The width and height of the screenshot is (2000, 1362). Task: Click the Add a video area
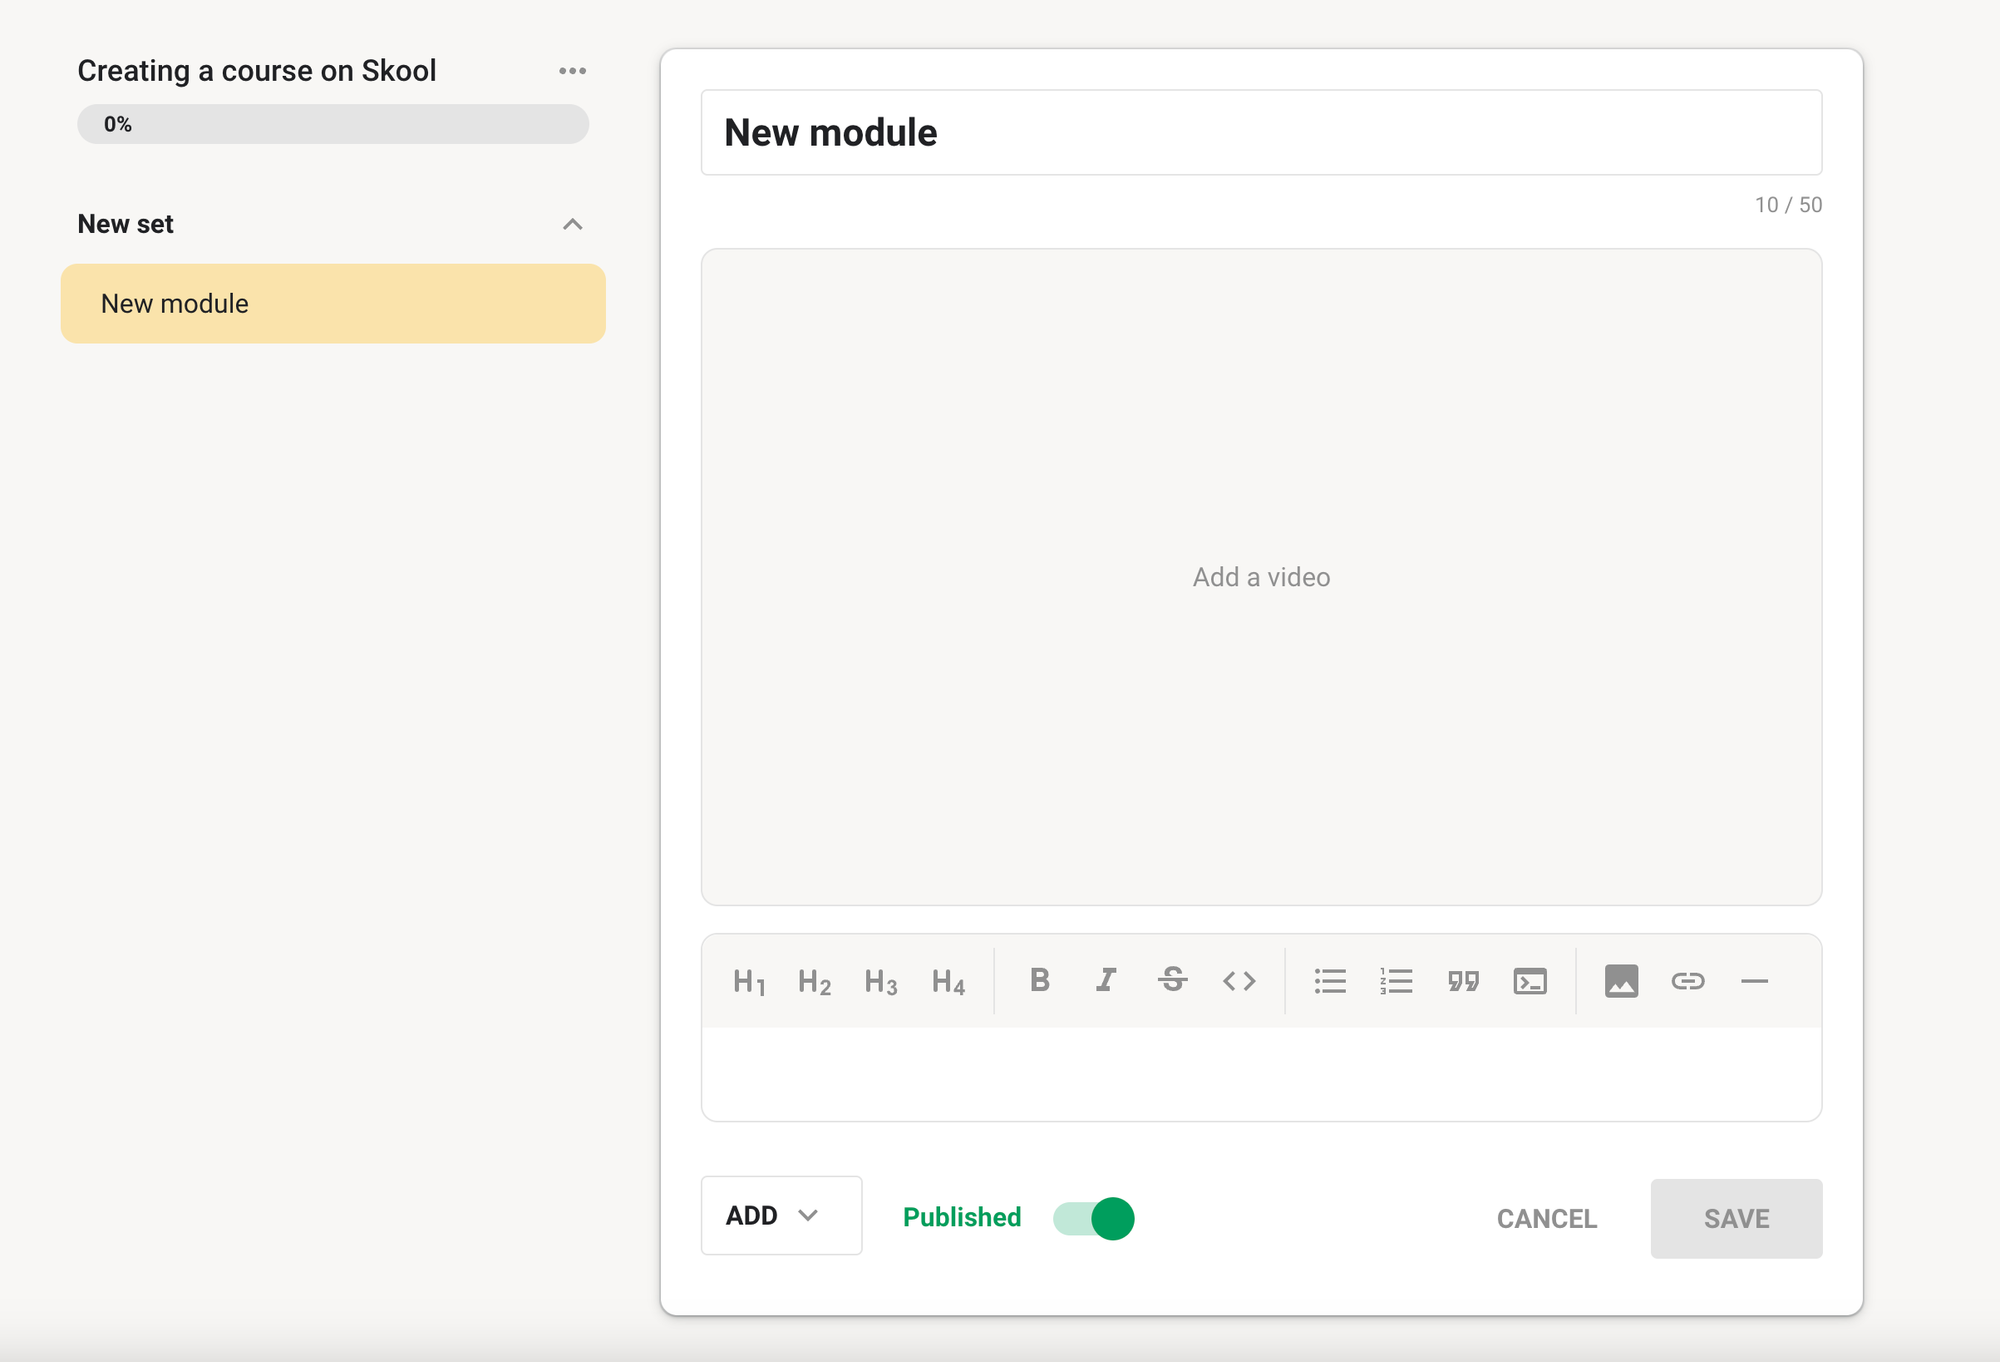pyautogui.click(x=1261, y=577)
